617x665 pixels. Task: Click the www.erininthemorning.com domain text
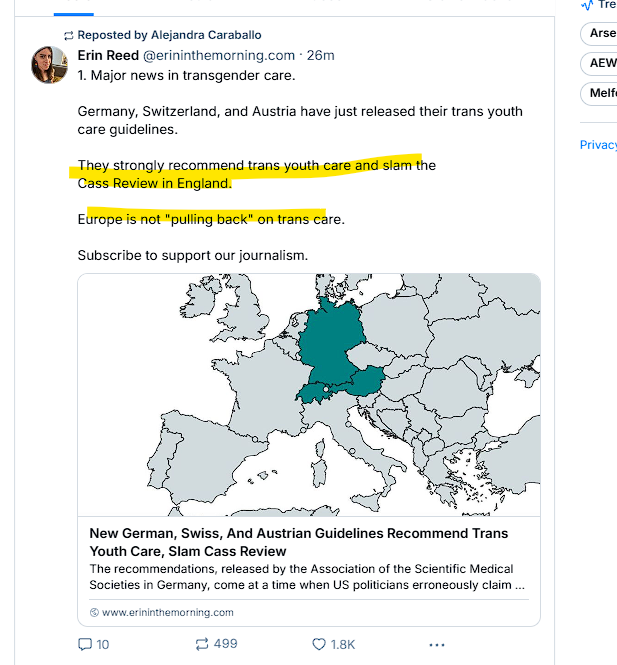coord(167,612)
